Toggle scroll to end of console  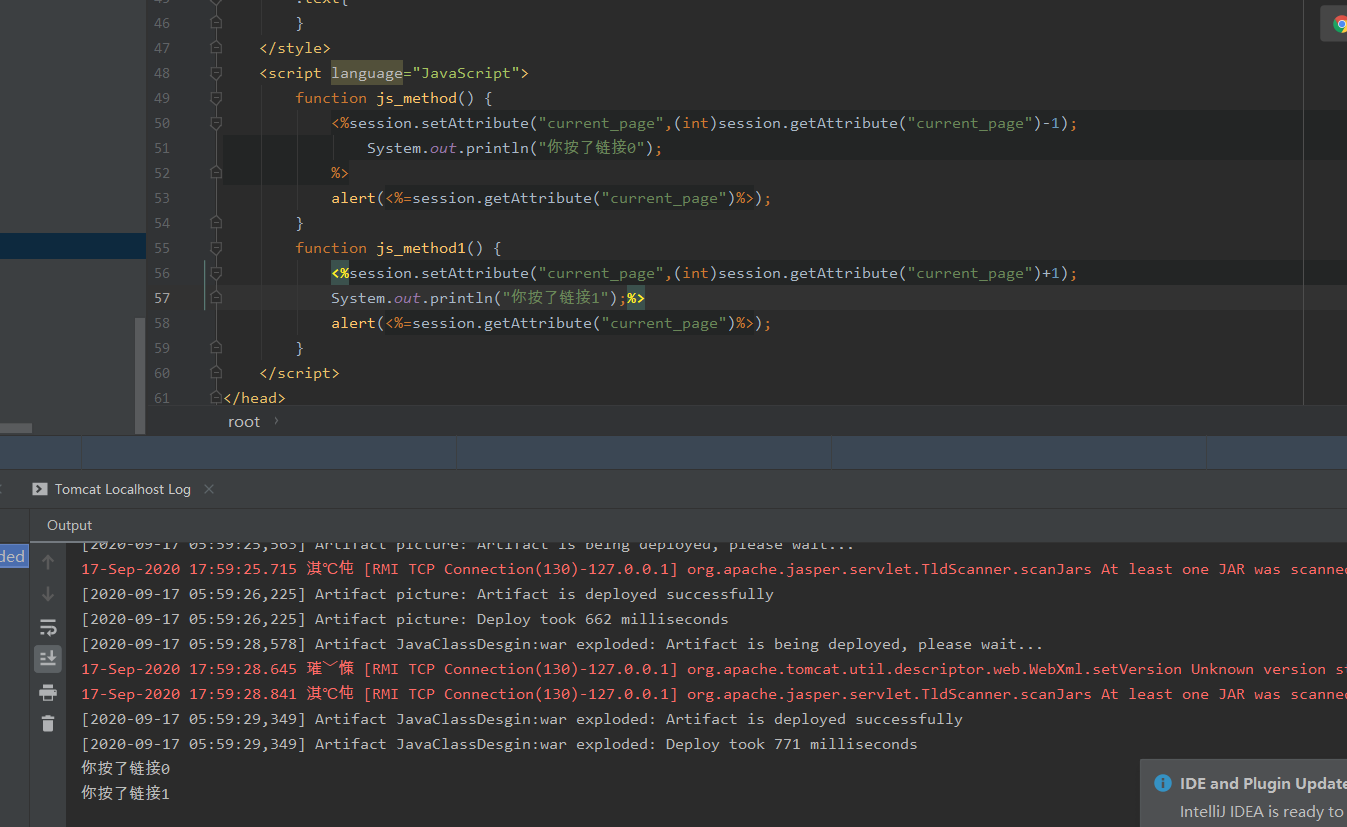click(48, 658)
